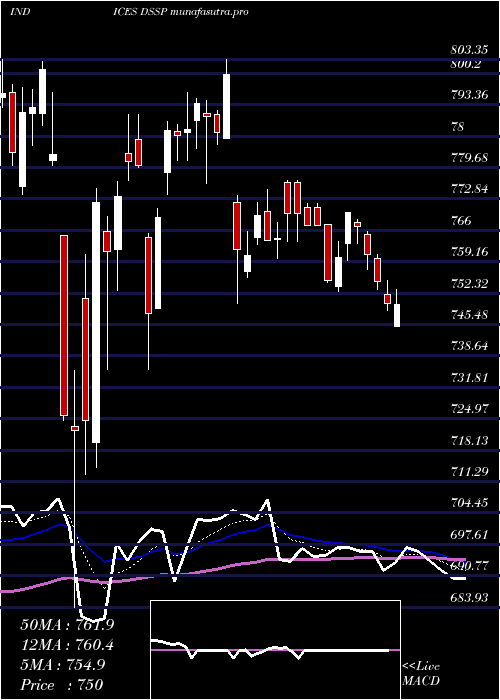Click the tall white candle reaching 803.35
The height and width of the screenshot is (700, 500).
(226, 106)
